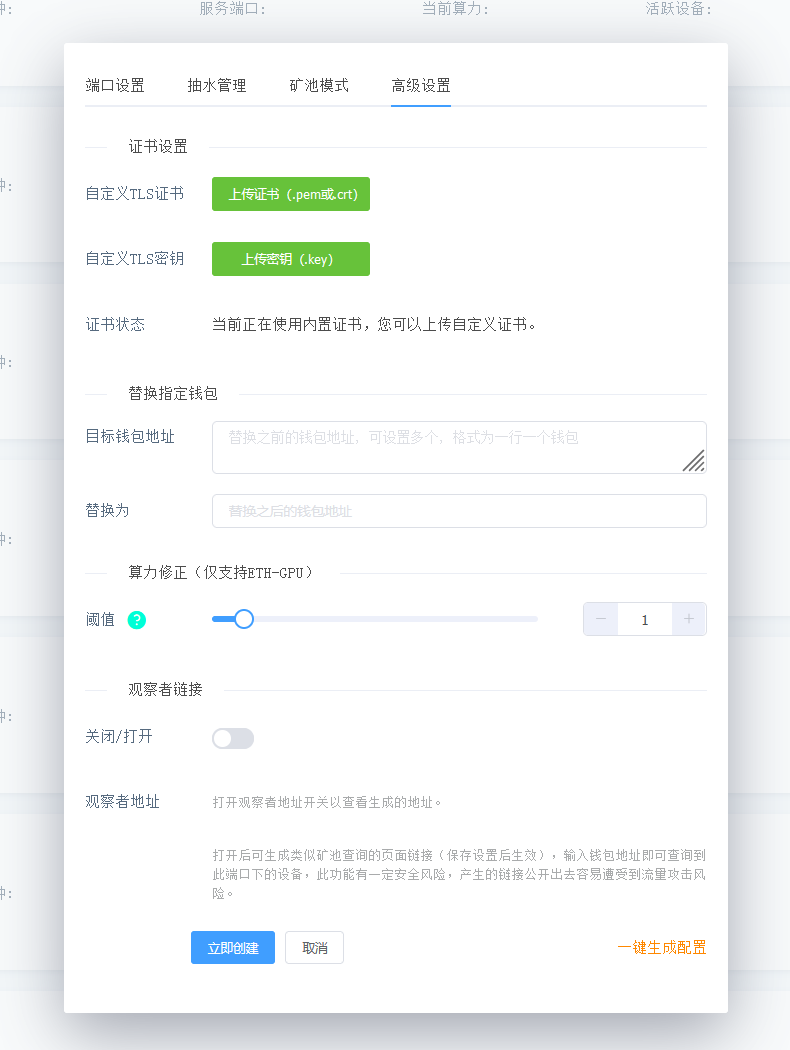Focus the 目标钱包地址 textarea

(x=459, y=447)
